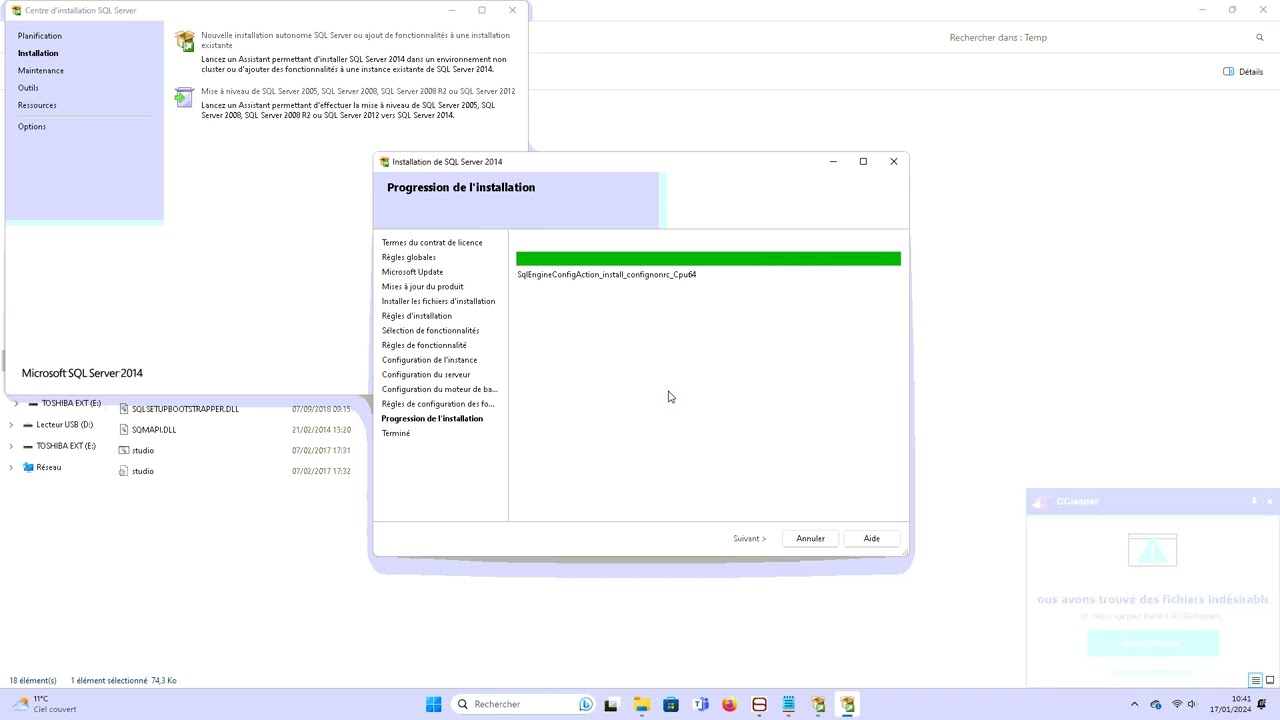The width and height of the screenshot is (1280, 720).
Task: Click the 18 élément(s) status bar text
Action: pyautogui.click(x=33, y=681)
